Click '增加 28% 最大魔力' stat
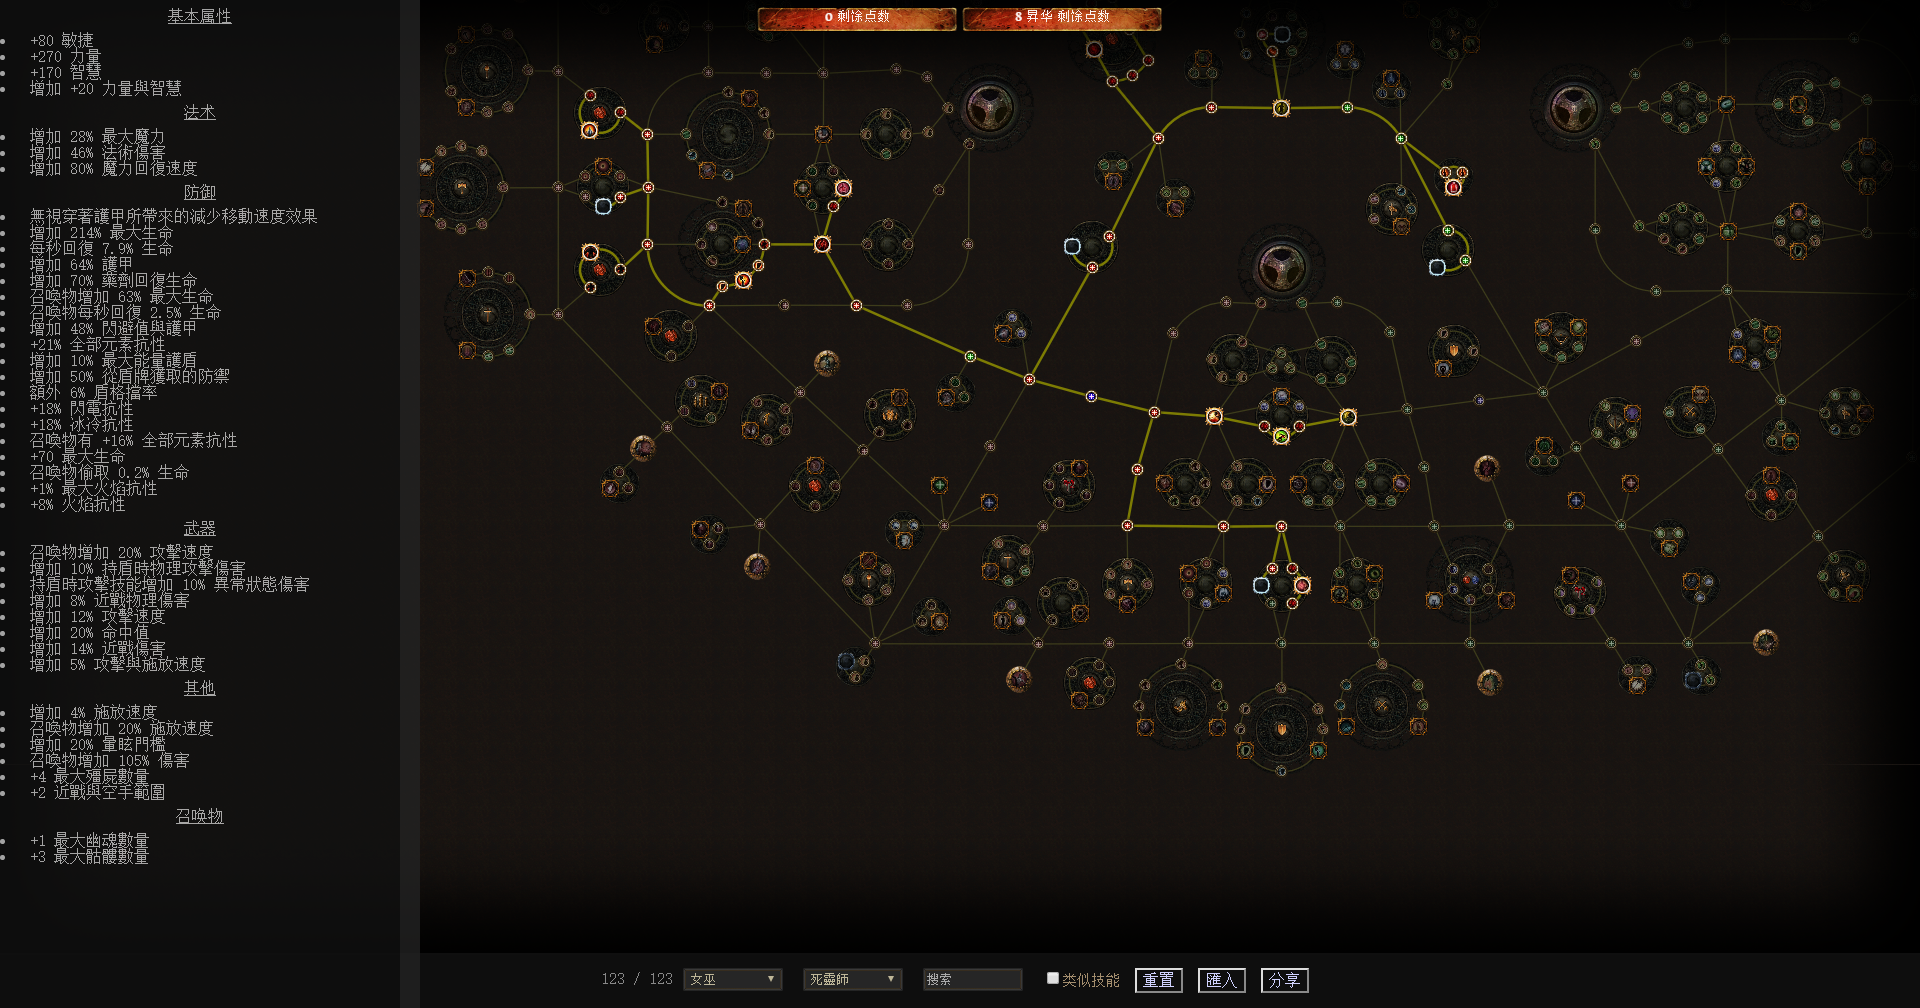 tap(97, 136)
